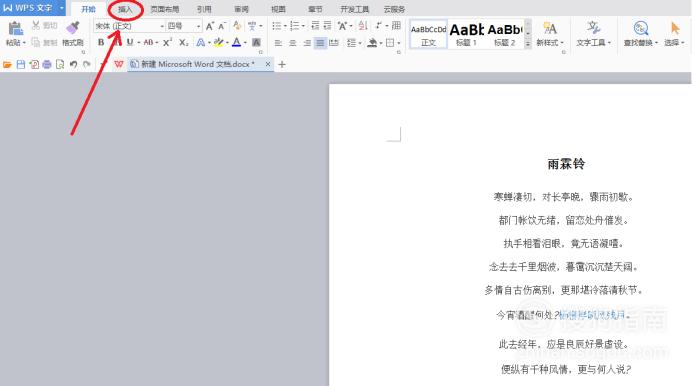
Task: Click the sort icon
Action: pyautogui.click(x=363, y=26)
